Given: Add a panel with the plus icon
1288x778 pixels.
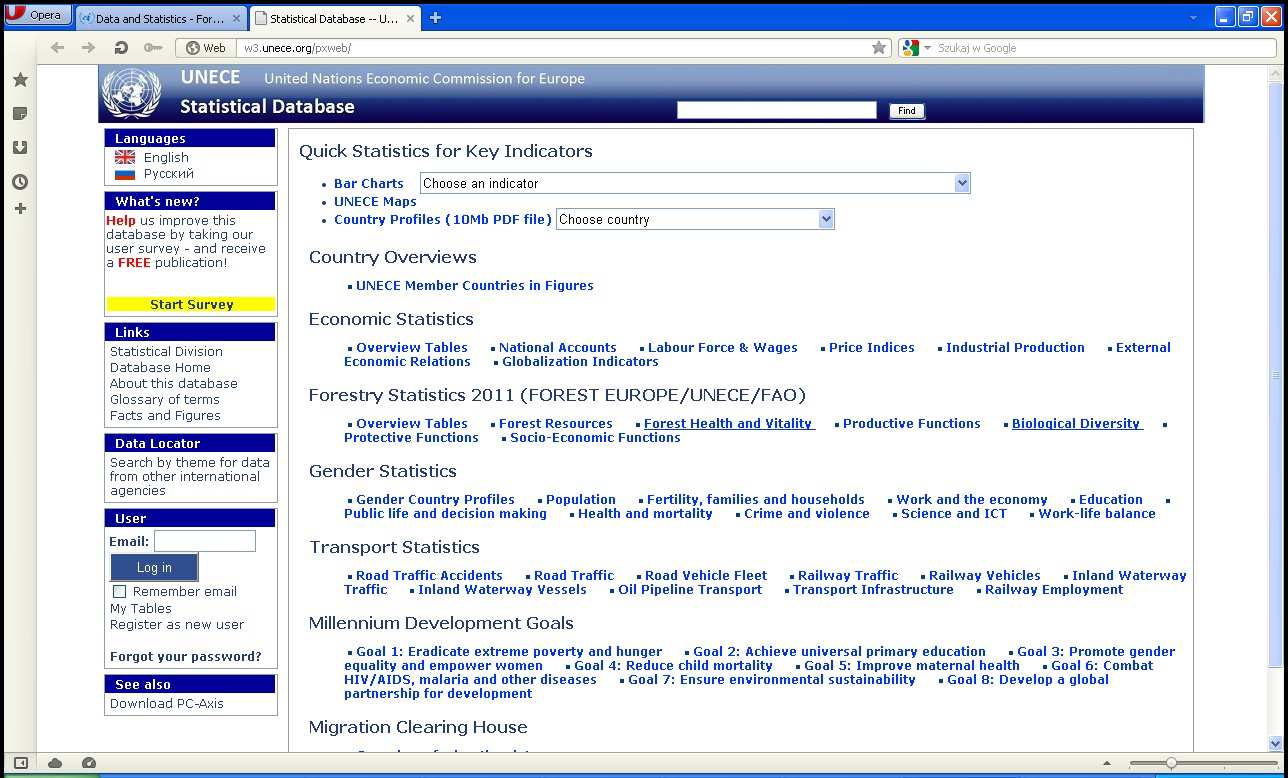Looking at the screenshot, I should tap(20, 208).
